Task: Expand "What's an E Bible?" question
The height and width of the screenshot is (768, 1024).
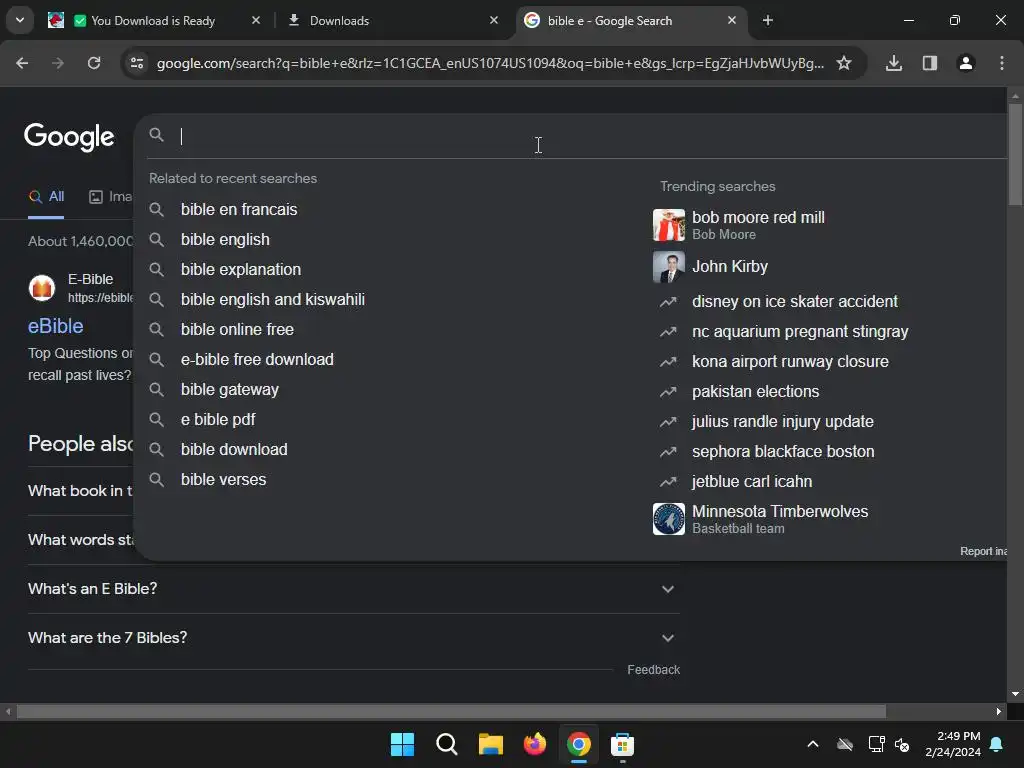Action: pyautogui.click(x=353, y=589)
